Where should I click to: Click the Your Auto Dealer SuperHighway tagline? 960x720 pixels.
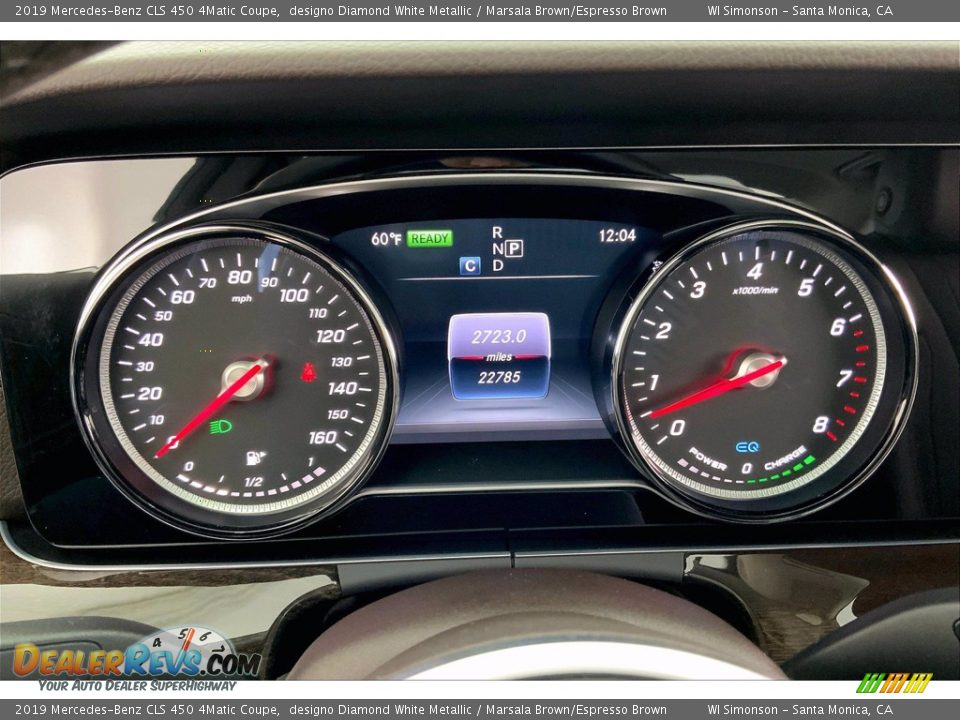click(137, 686)
